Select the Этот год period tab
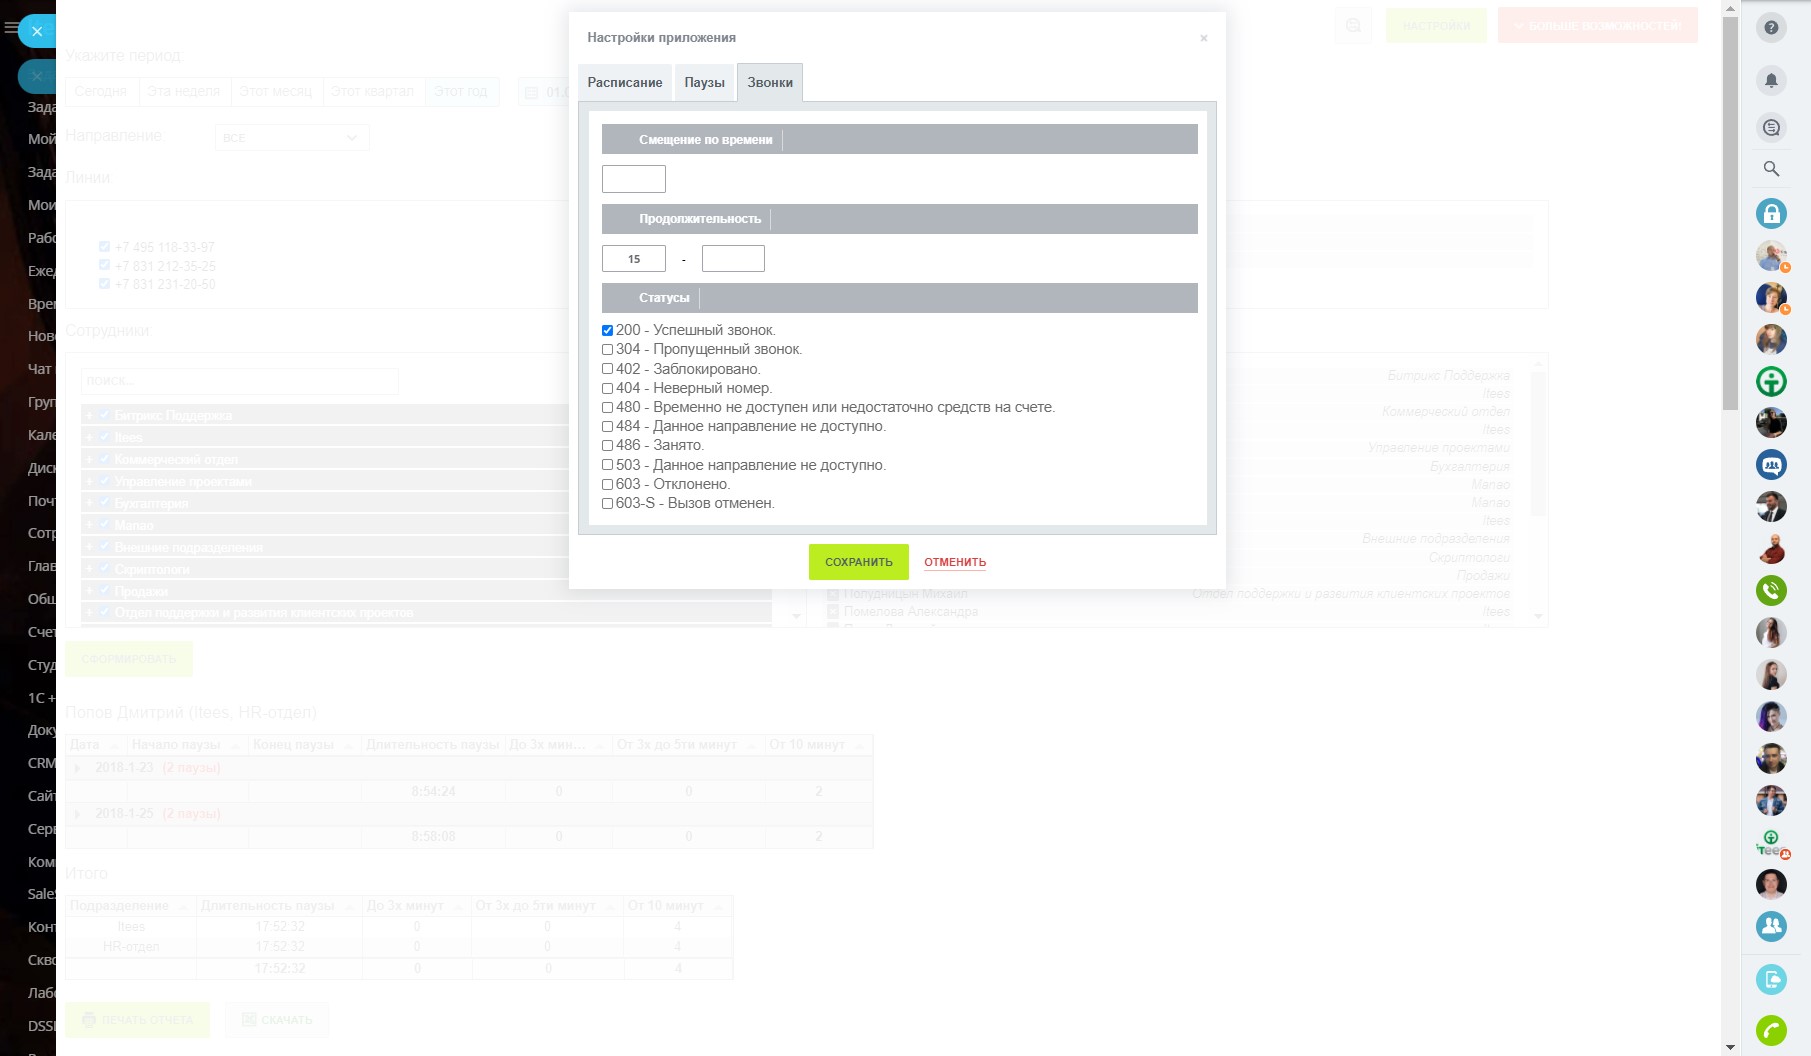 461,91
